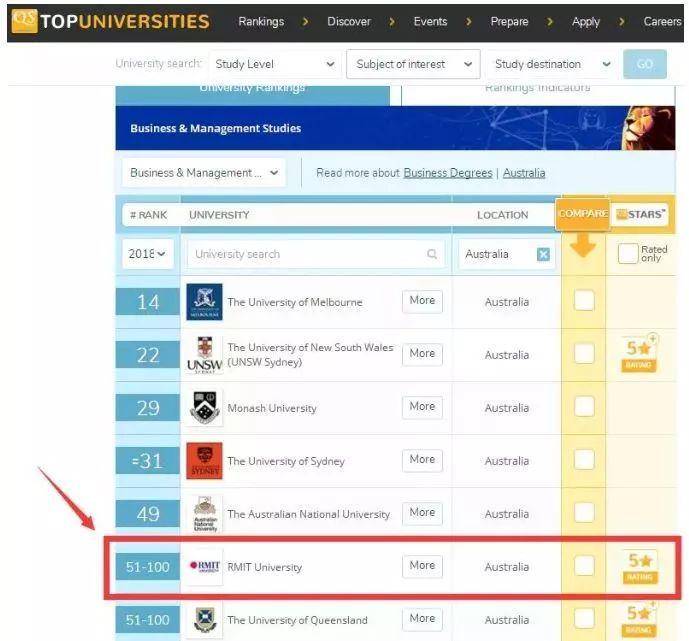Check compare box for University of Melbourne

tap(584, 301)
